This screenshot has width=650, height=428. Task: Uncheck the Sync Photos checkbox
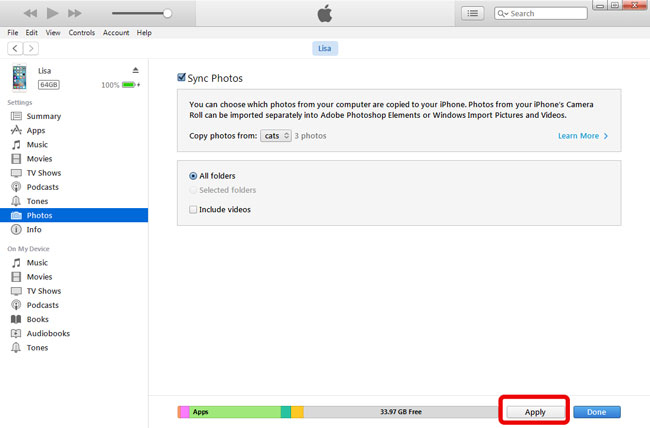click(x=181, y=77)
